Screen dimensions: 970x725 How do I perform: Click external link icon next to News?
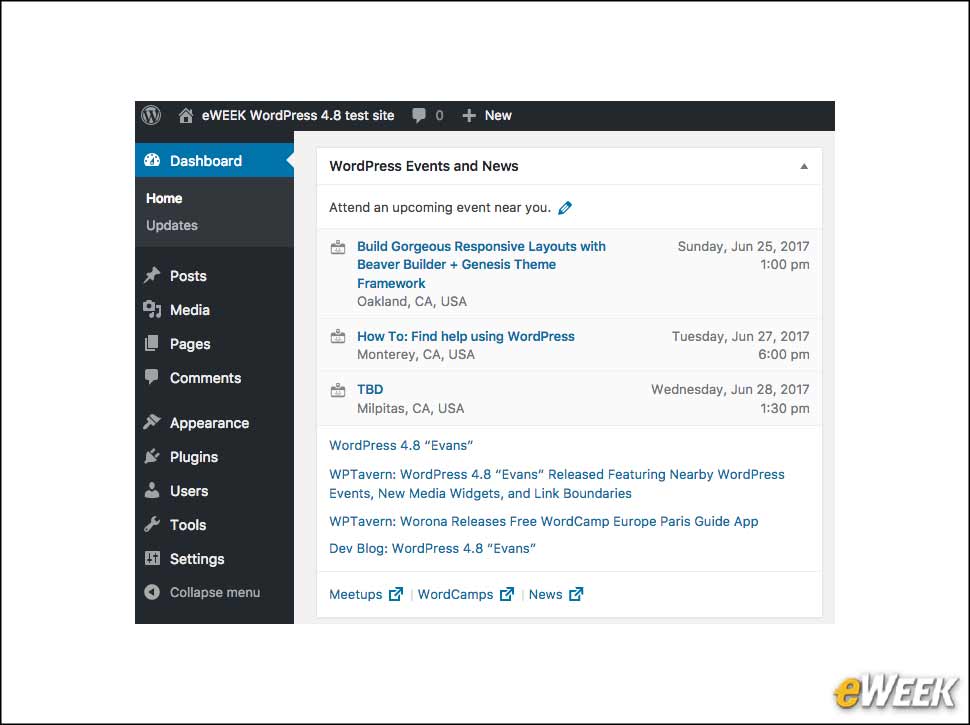(x=576, y=594)
